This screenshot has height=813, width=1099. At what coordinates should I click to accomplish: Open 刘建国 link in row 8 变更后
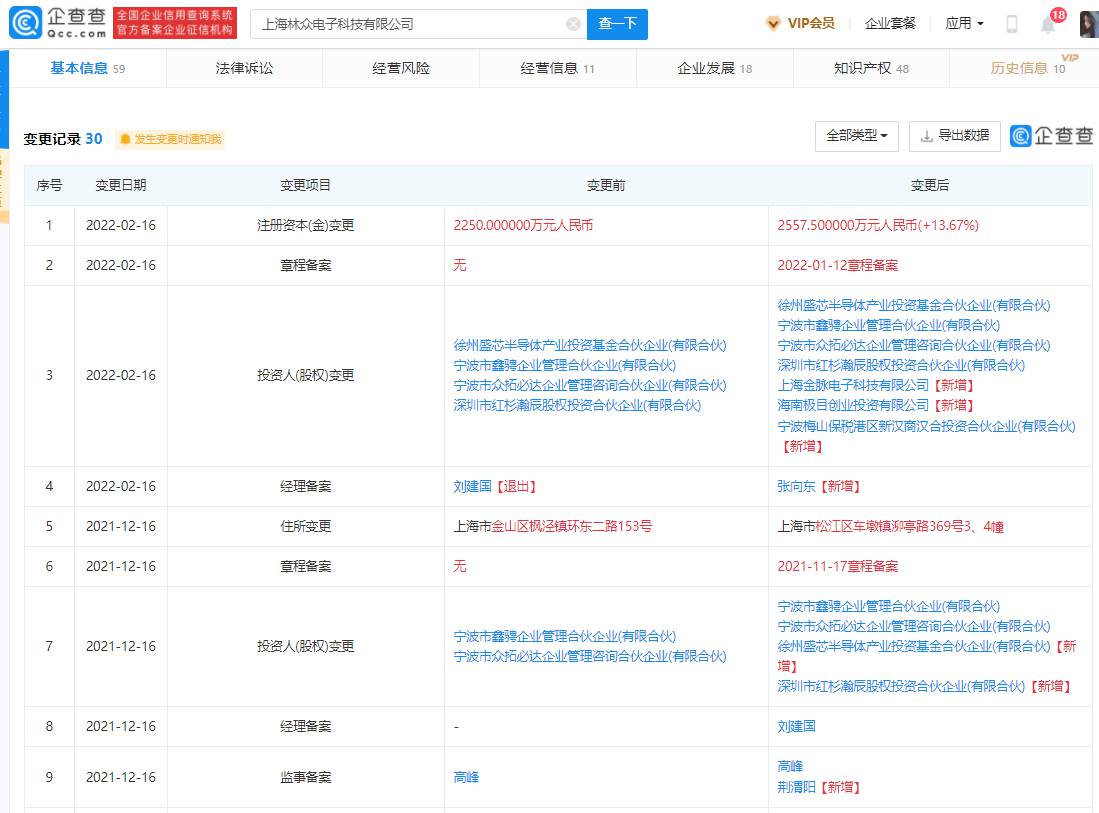(x=796, y=727)
